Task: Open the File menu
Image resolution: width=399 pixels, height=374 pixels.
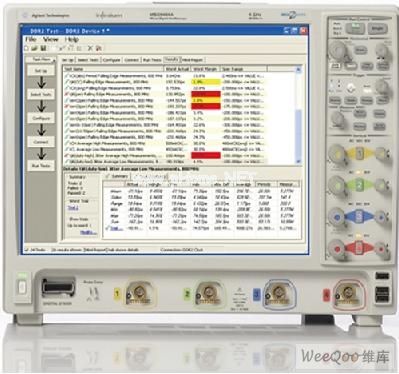Action: (x=31, y=39)
